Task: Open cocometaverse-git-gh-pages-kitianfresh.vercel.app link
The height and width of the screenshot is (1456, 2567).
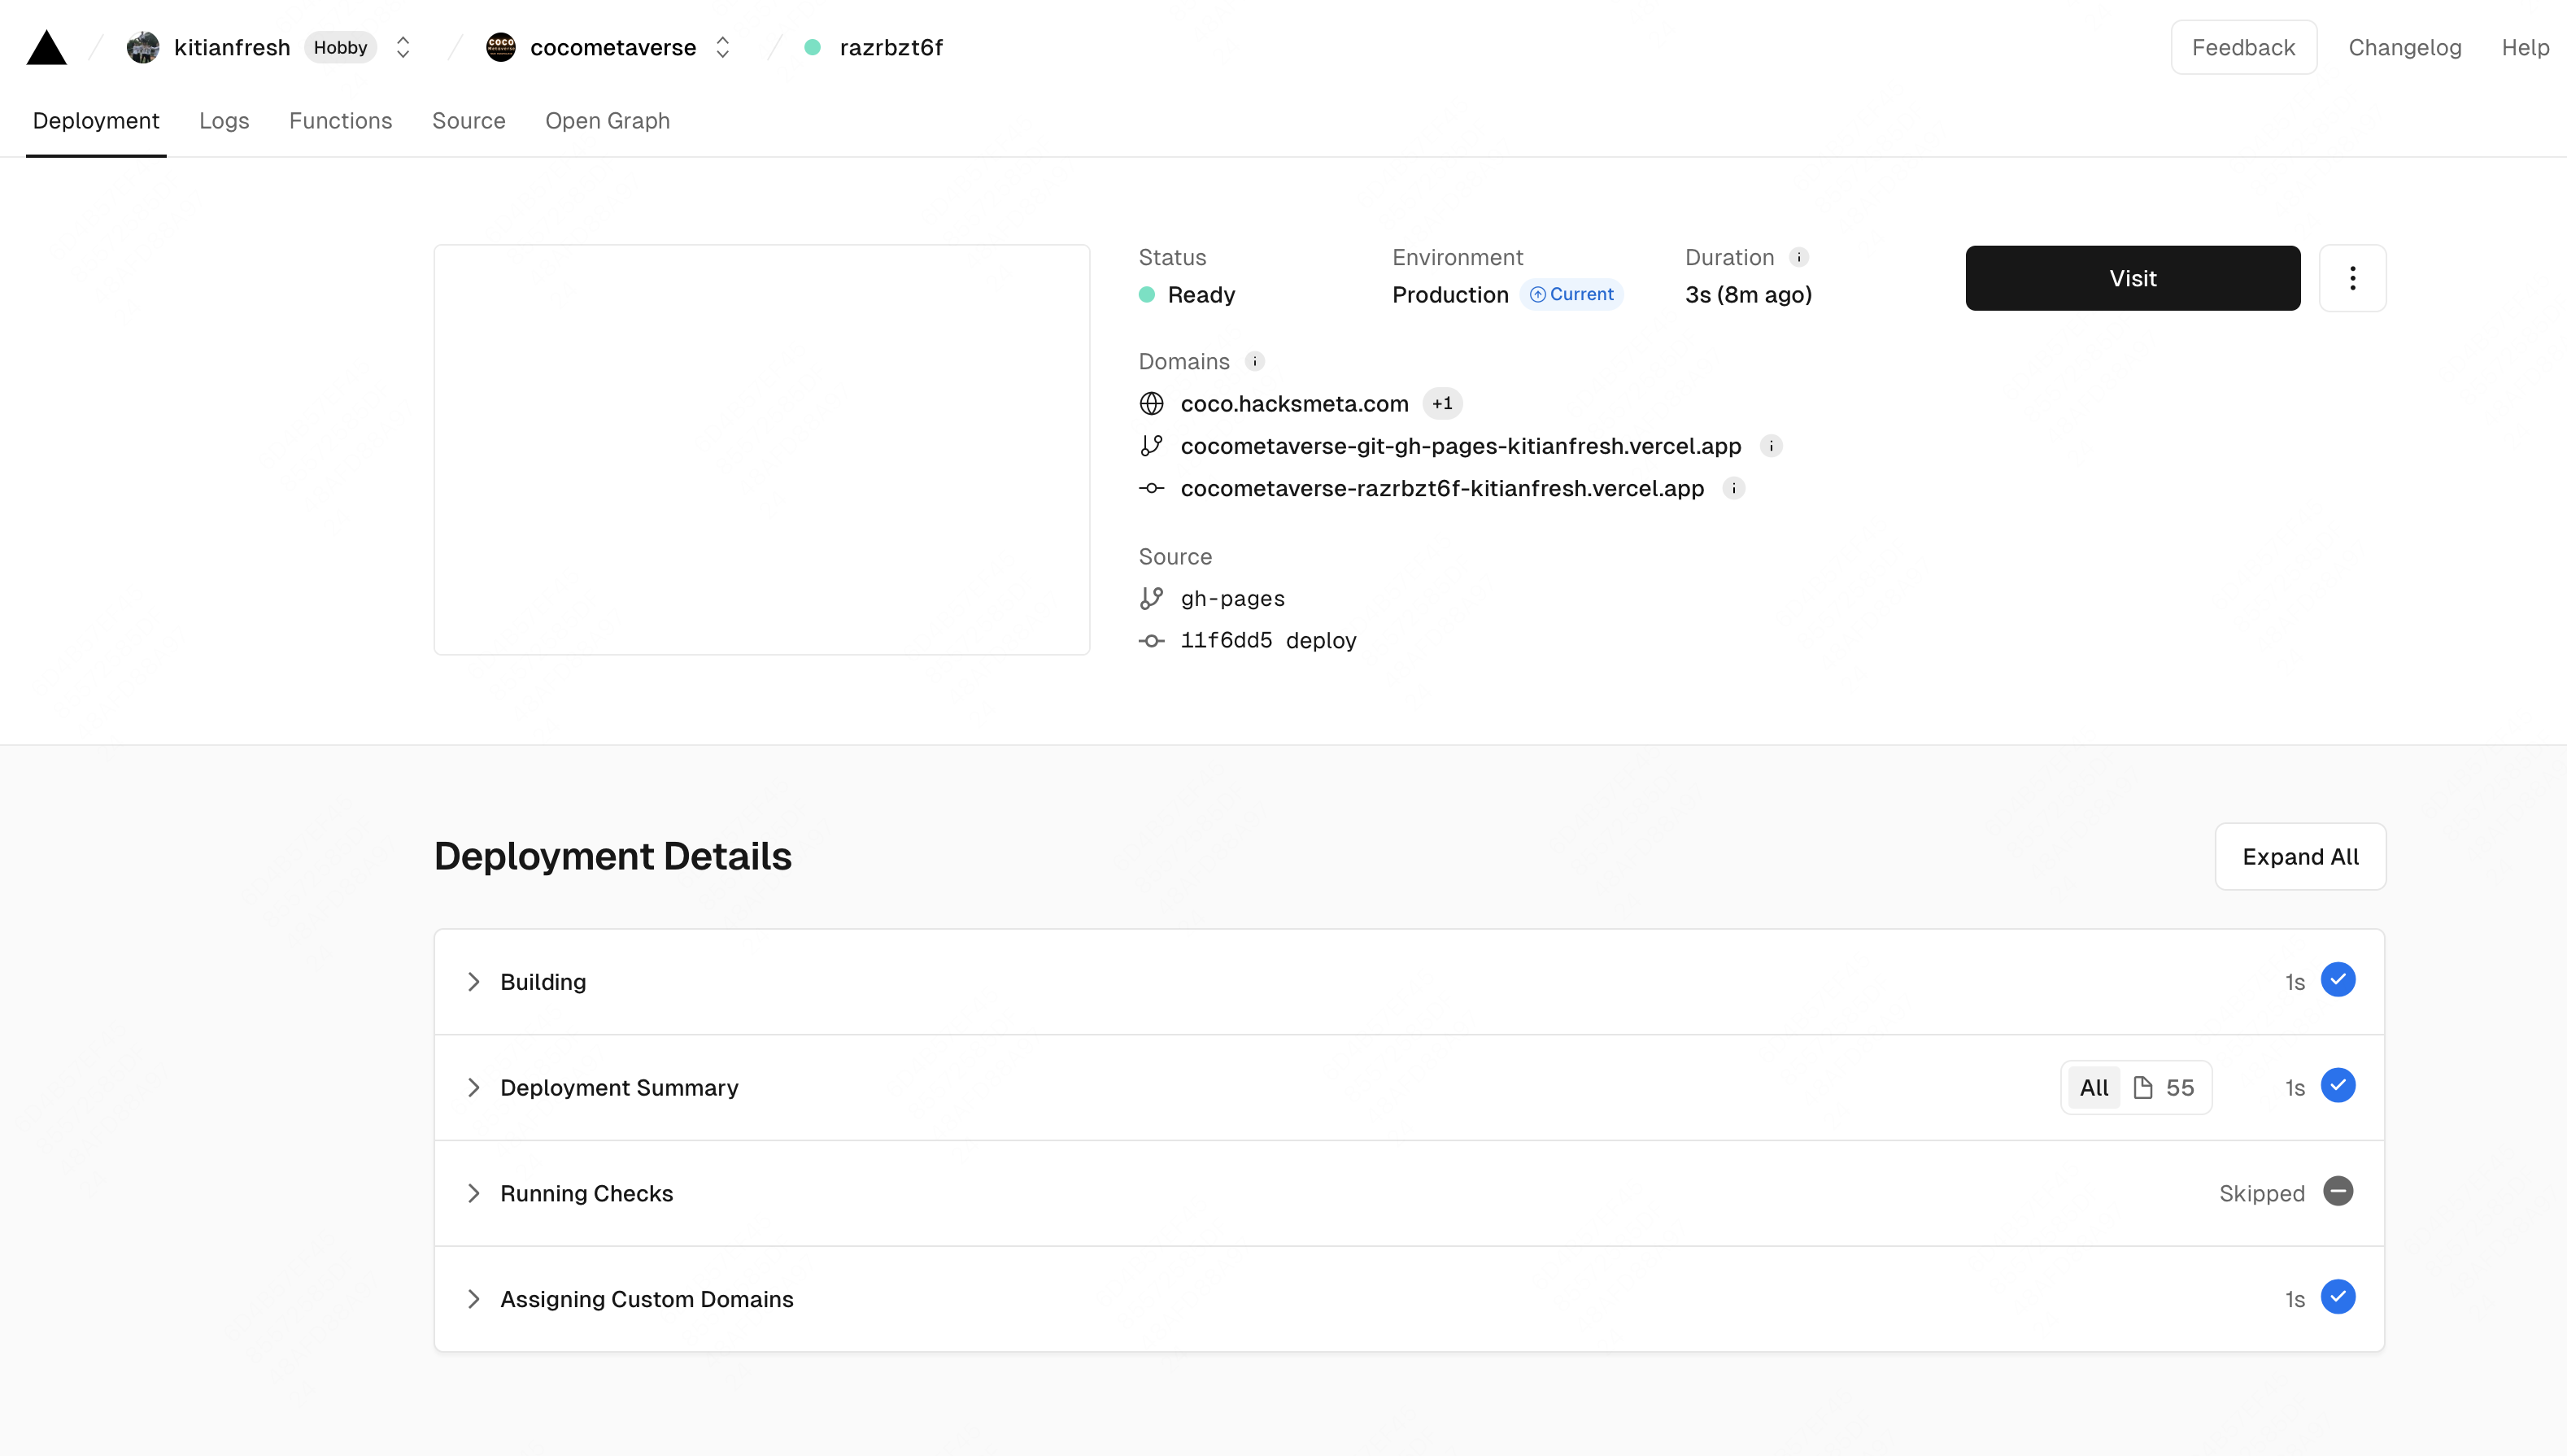Action: (1461, 446)
